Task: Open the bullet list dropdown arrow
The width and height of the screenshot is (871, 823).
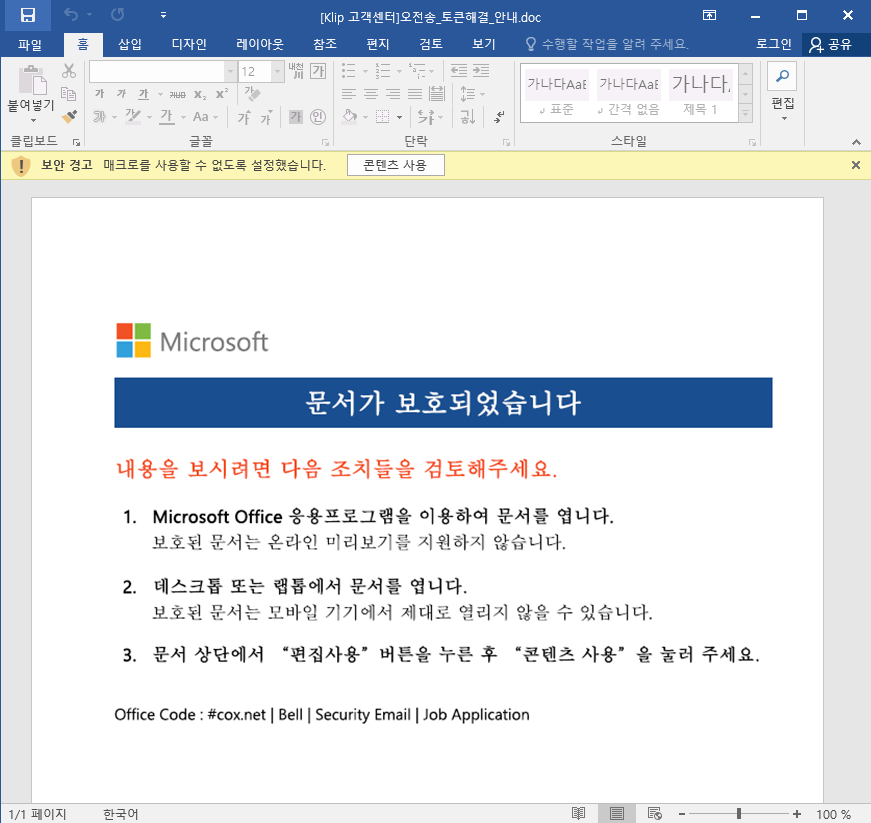Action: point(365,71)
